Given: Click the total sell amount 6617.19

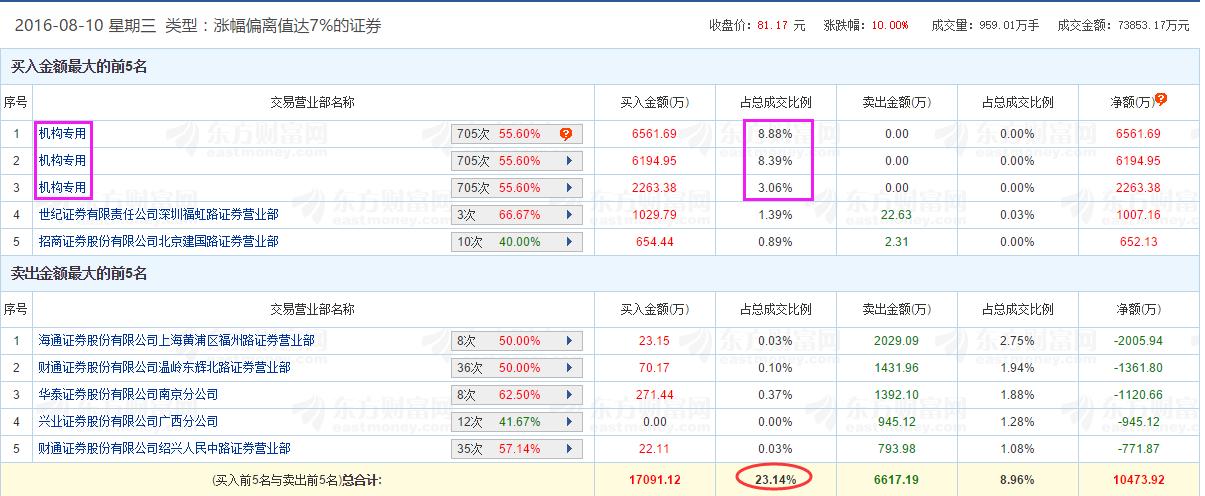Looking at the screenshot, I should click(x=896, y=480).
